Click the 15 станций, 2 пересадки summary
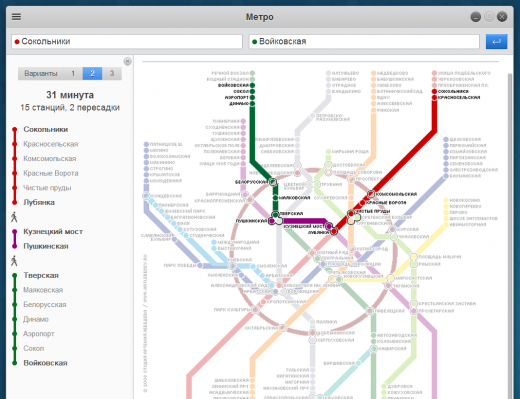 [x=70, y=108]
